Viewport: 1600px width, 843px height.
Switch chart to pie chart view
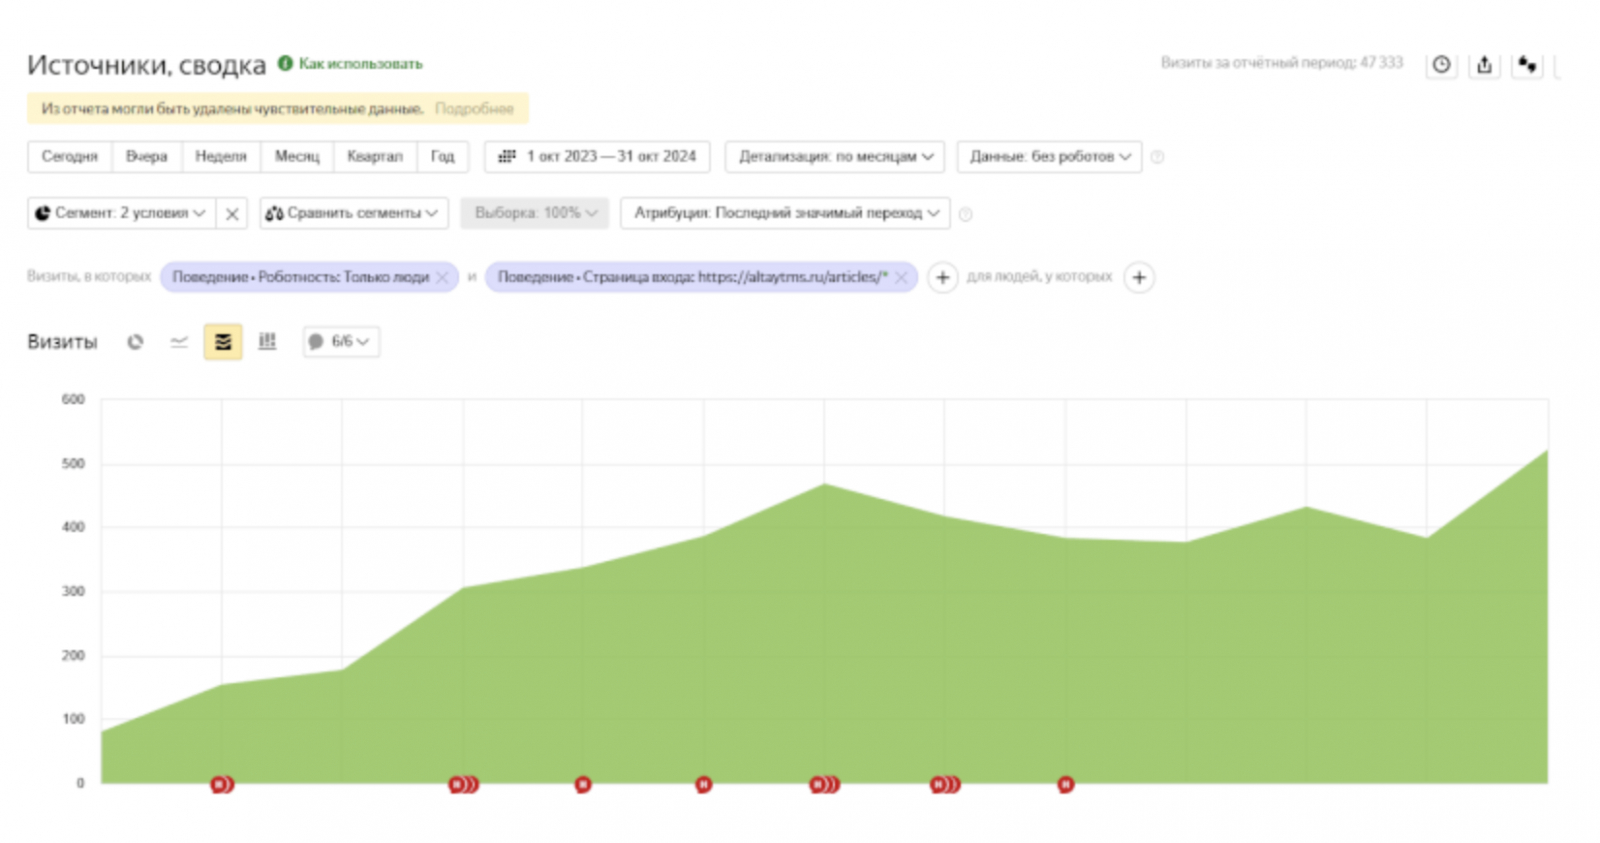pyautogui.click(x=135, y=342)
